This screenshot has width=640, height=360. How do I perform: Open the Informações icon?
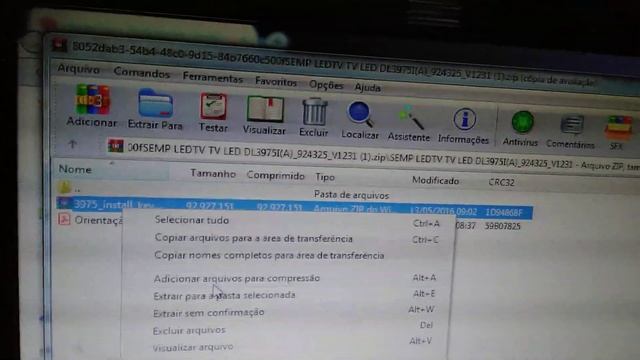(x=464, y=120)
